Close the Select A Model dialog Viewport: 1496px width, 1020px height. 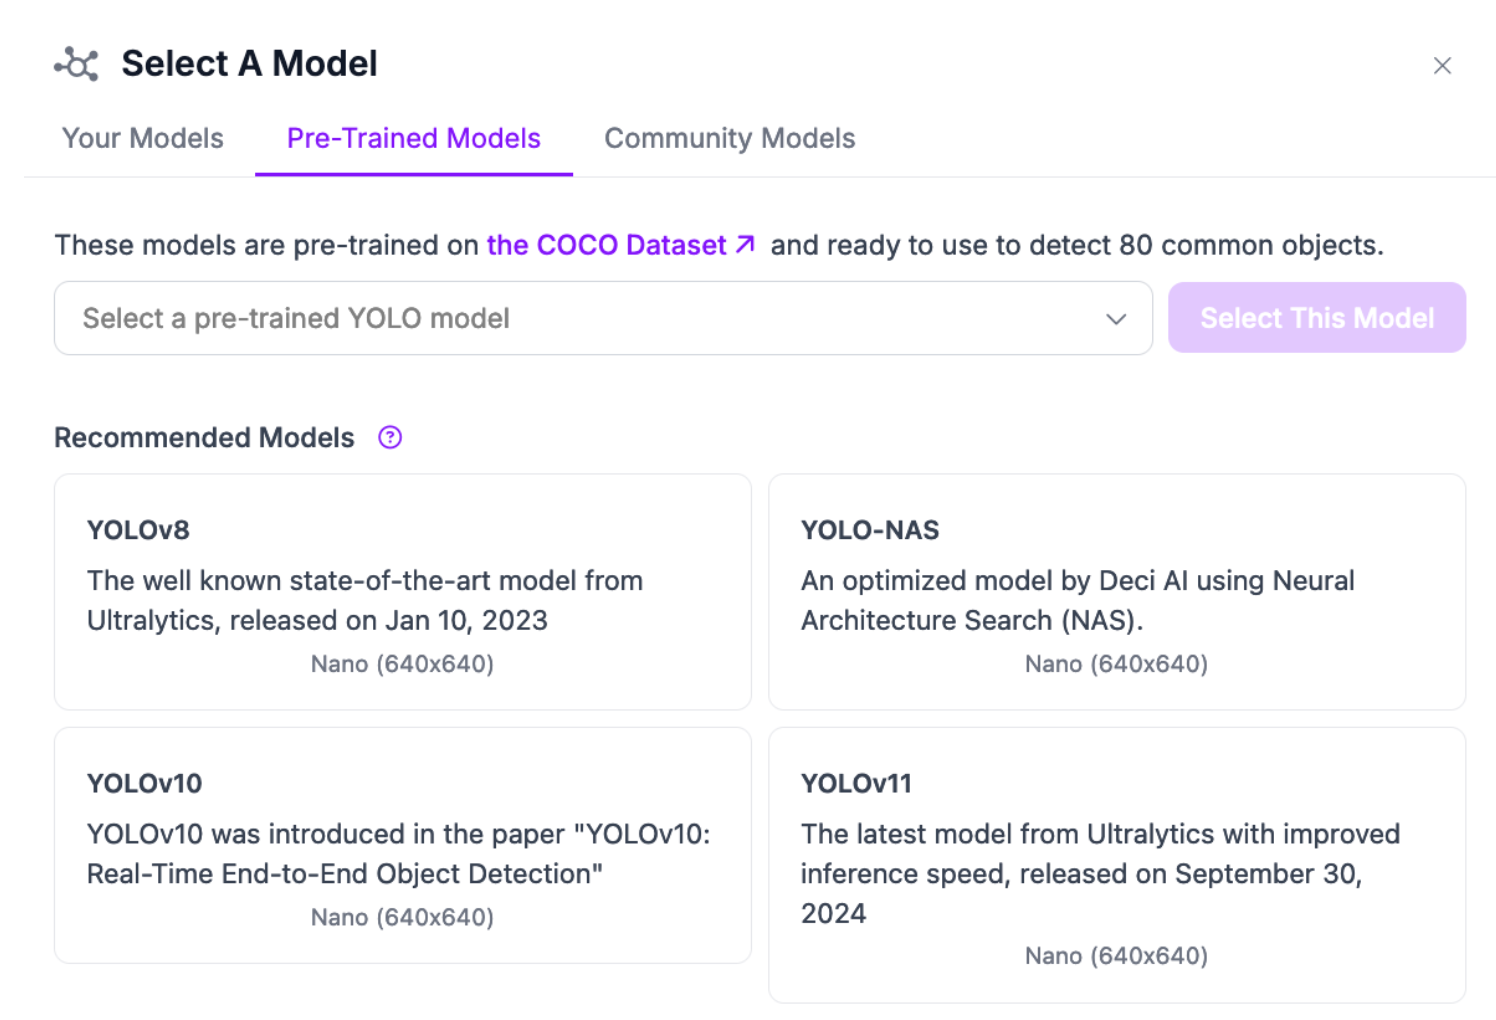pyautogui.click(x=1441, y=66)
